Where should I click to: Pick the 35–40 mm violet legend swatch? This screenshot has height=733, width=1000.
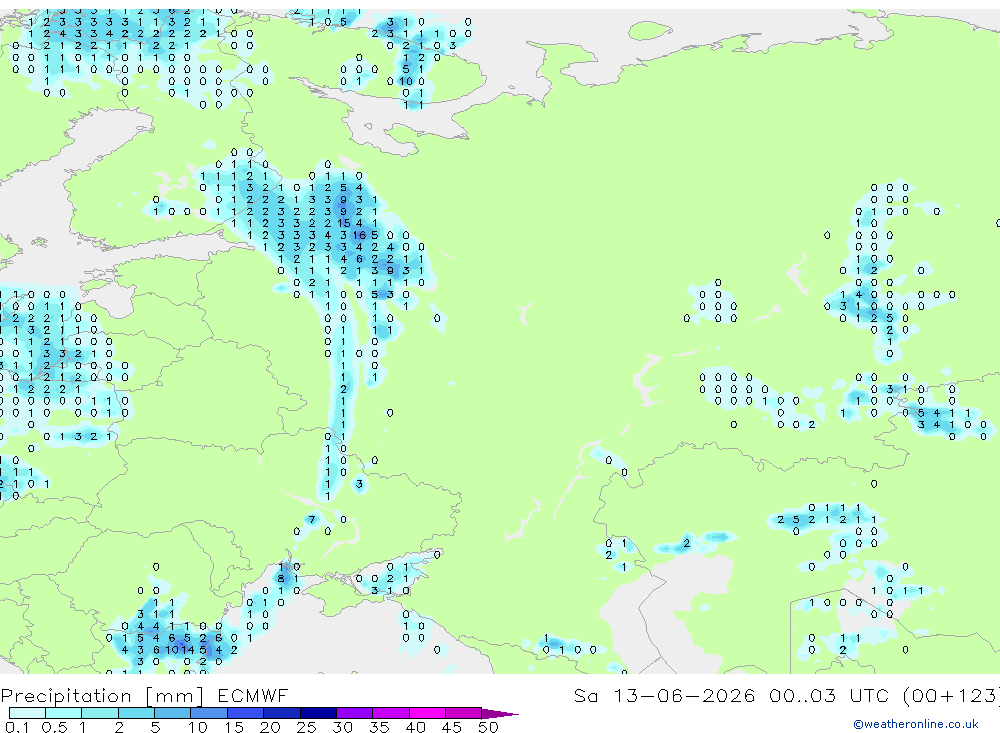pos(391,713)
